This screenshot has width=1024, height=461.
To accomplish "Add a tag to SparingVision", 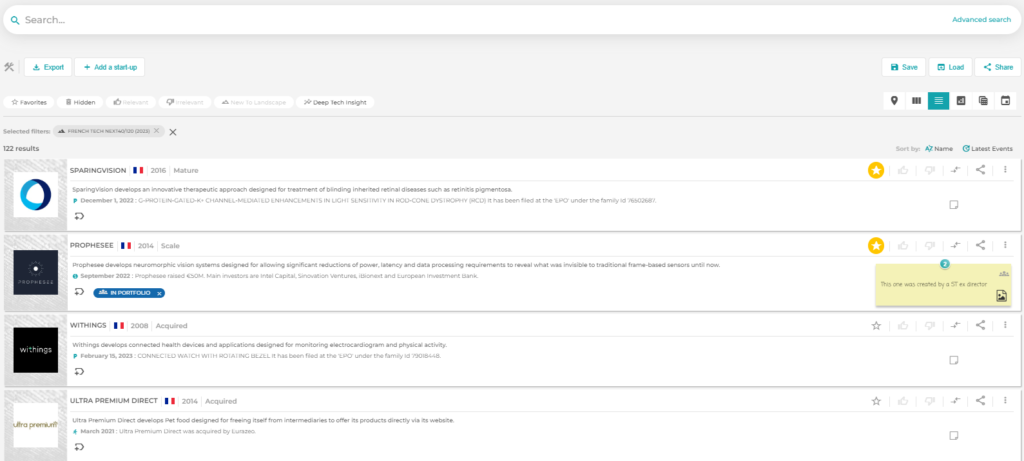I will coord(79,216).
